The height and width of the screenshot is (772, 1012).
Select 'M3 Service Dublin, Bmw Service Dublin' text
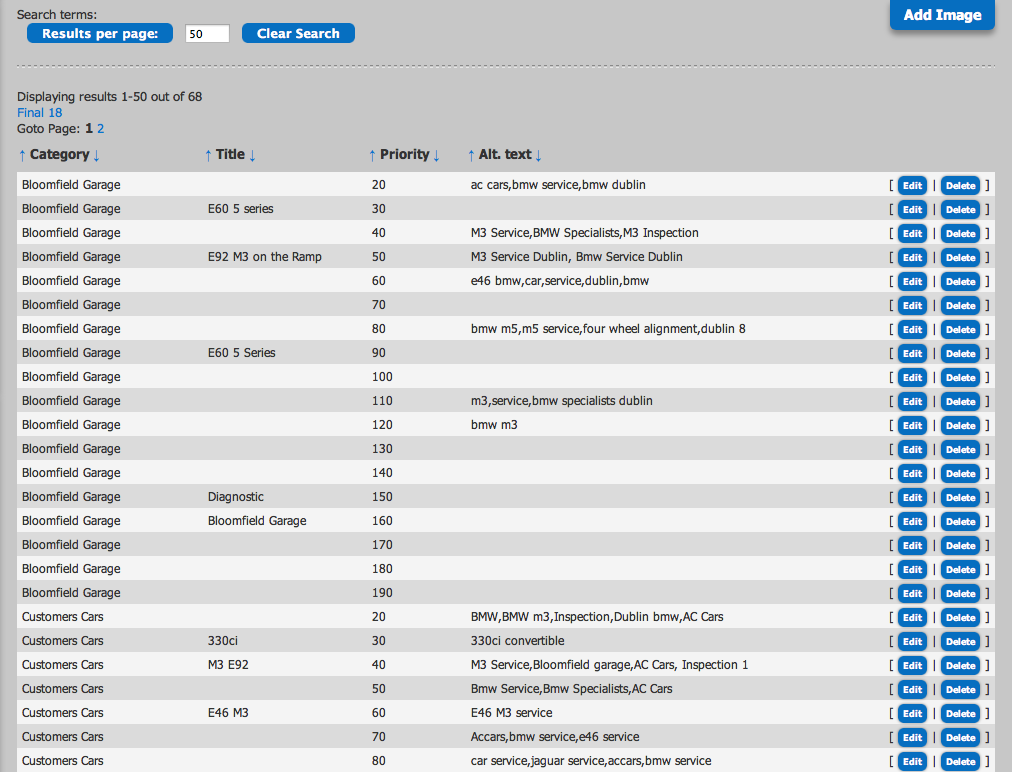pyautogui.click(x=576, y=257)
